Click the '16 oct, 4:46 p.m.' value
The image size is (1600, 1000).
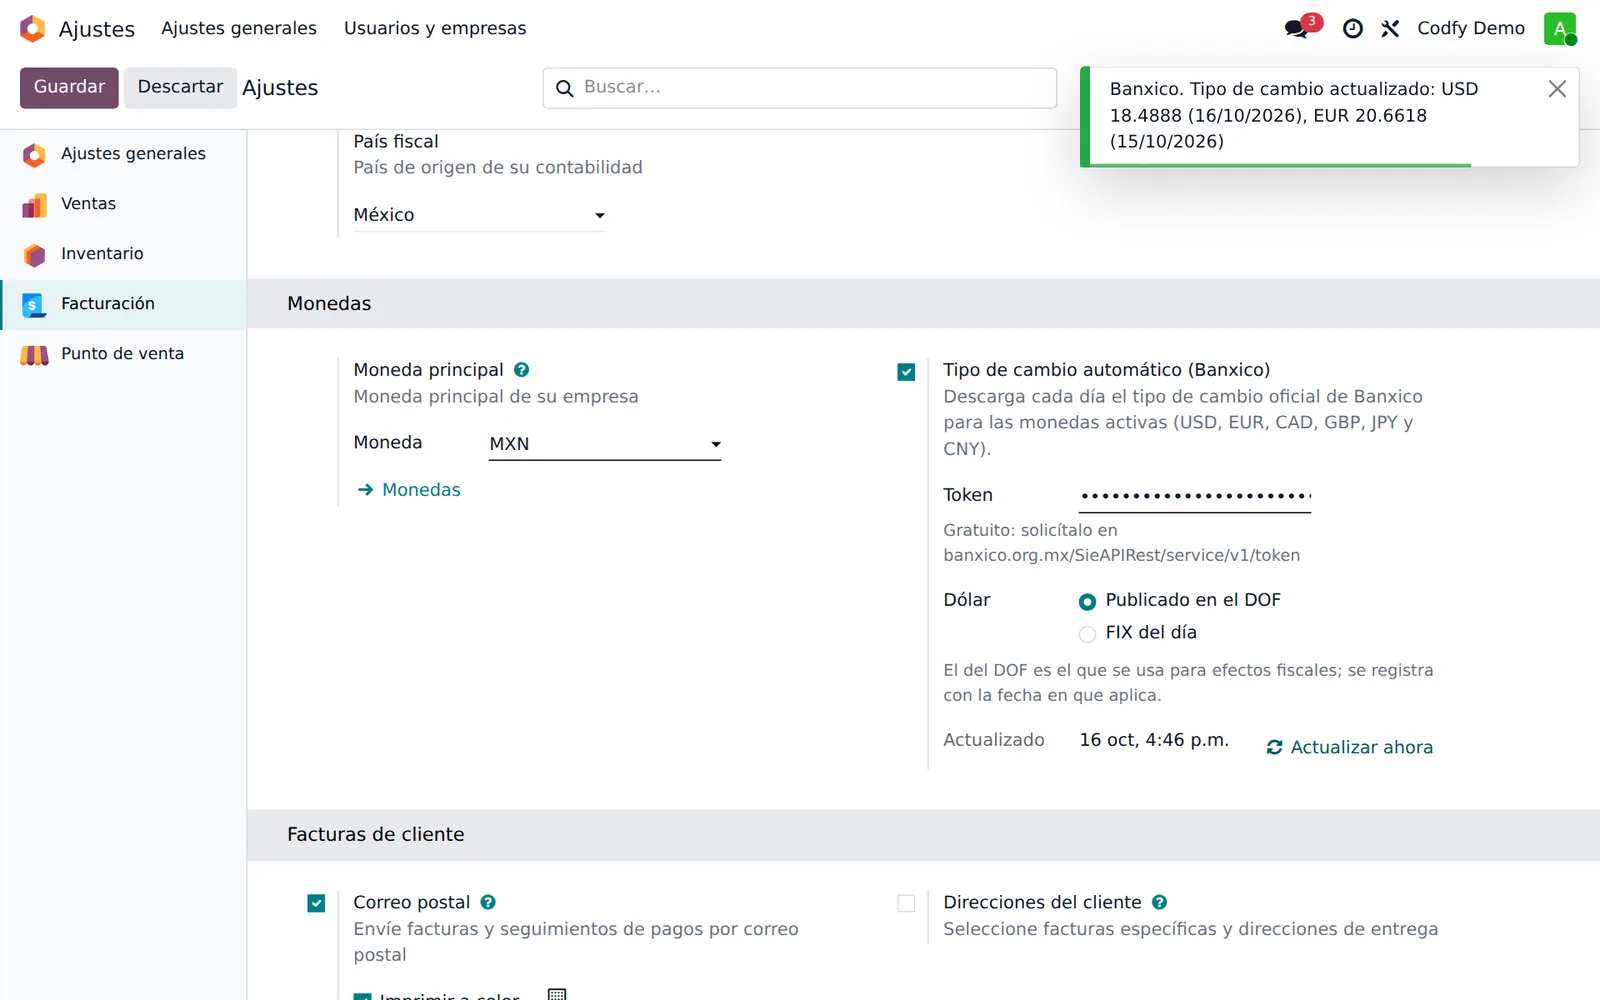[x=1154, y=740]
